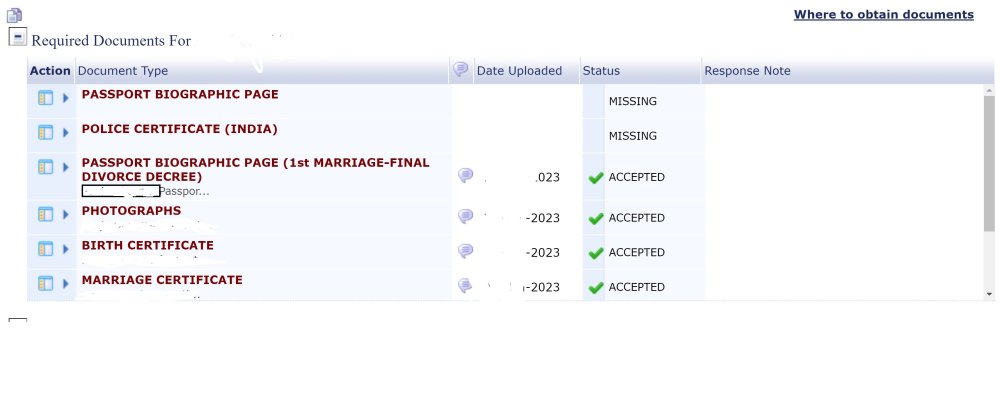
Task: Click comment bubble icon in table header
Action: (x=460, y=69)
